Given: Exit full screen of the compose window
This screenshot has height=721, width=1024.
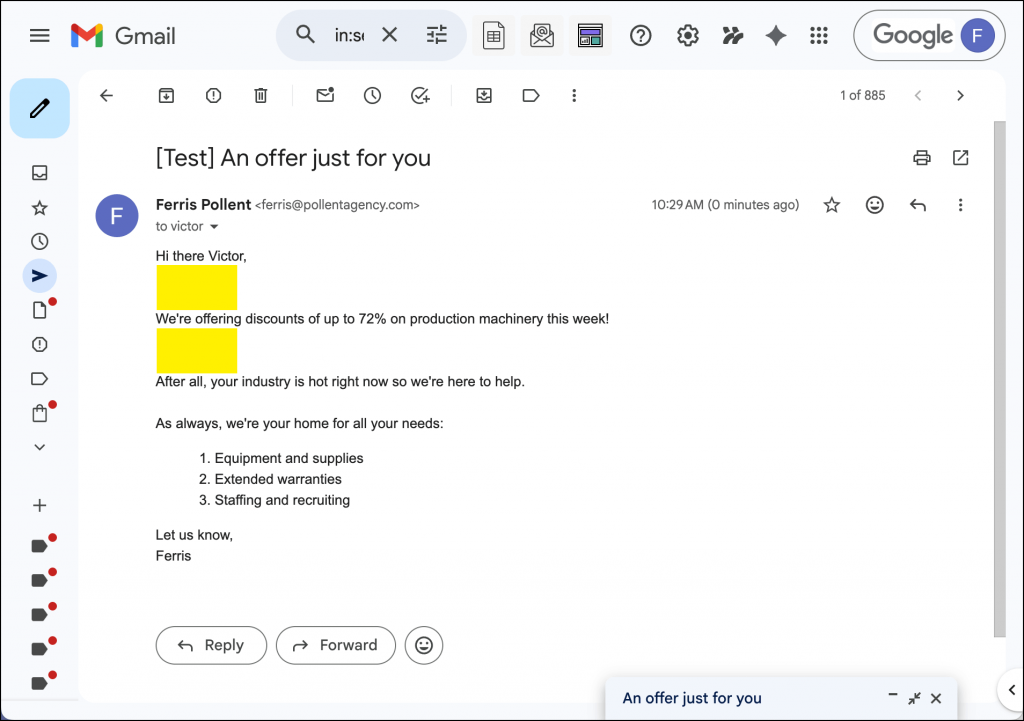Looking at the screenshot, I should coord(914,698).
